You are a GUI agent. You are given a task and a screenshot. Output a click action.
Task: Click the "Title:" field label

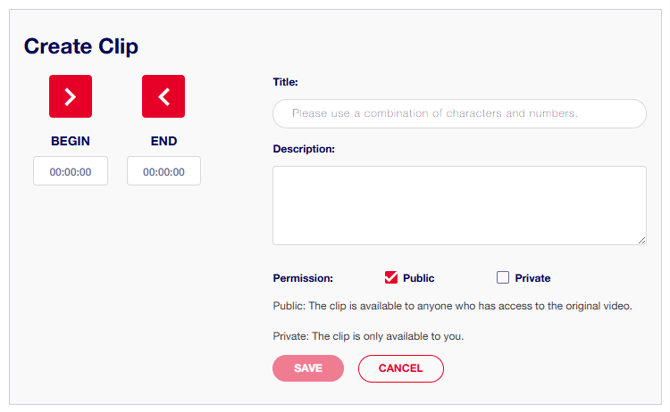(x=286, y=82)
